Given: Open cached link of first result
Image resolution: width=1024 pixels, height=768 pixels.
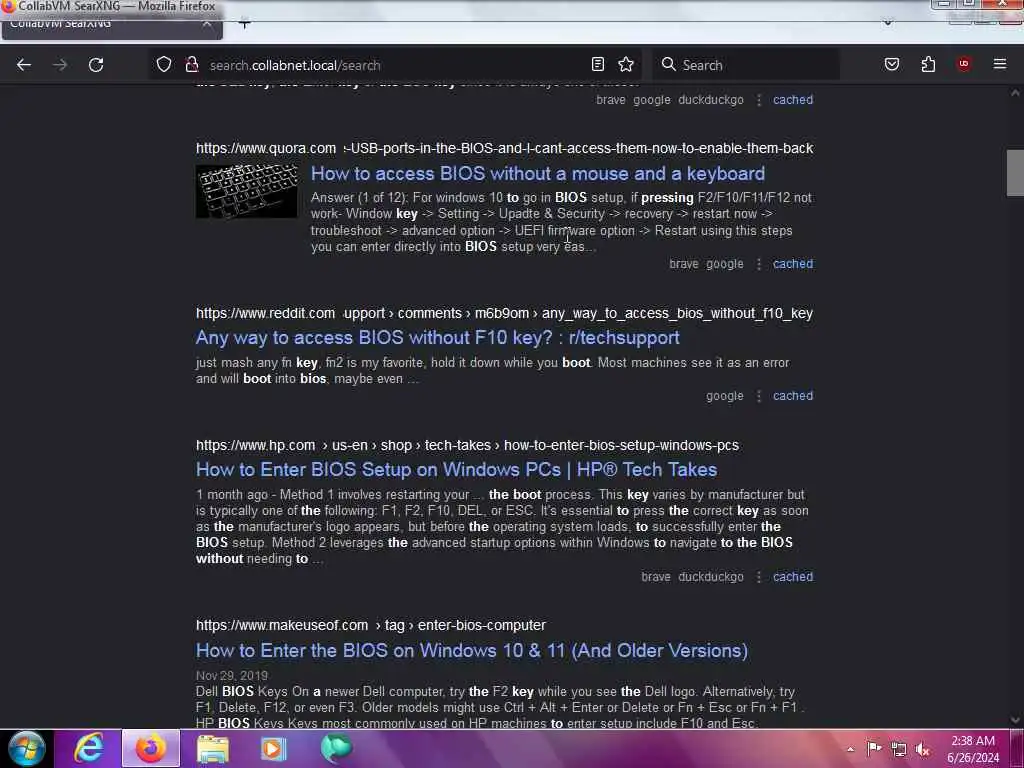Looking at the screenshot, I should point(793,100).
